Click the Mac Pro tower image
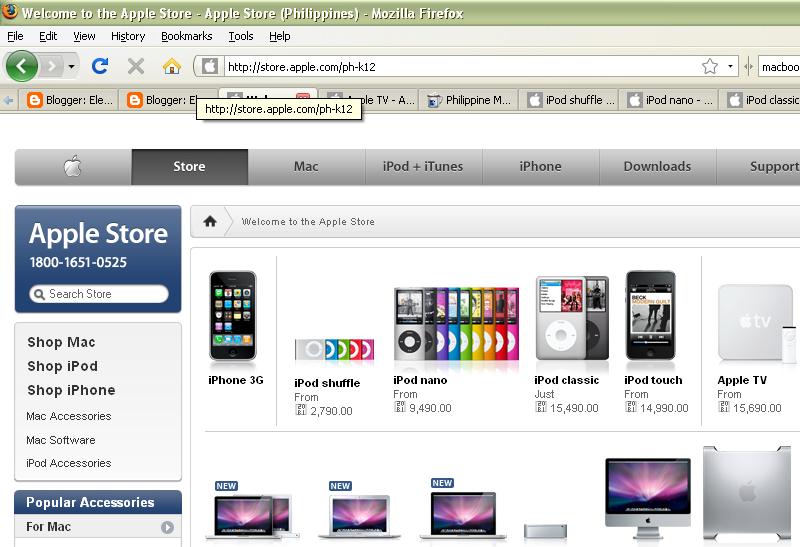800x547 pixels. (x=748, y=493)
